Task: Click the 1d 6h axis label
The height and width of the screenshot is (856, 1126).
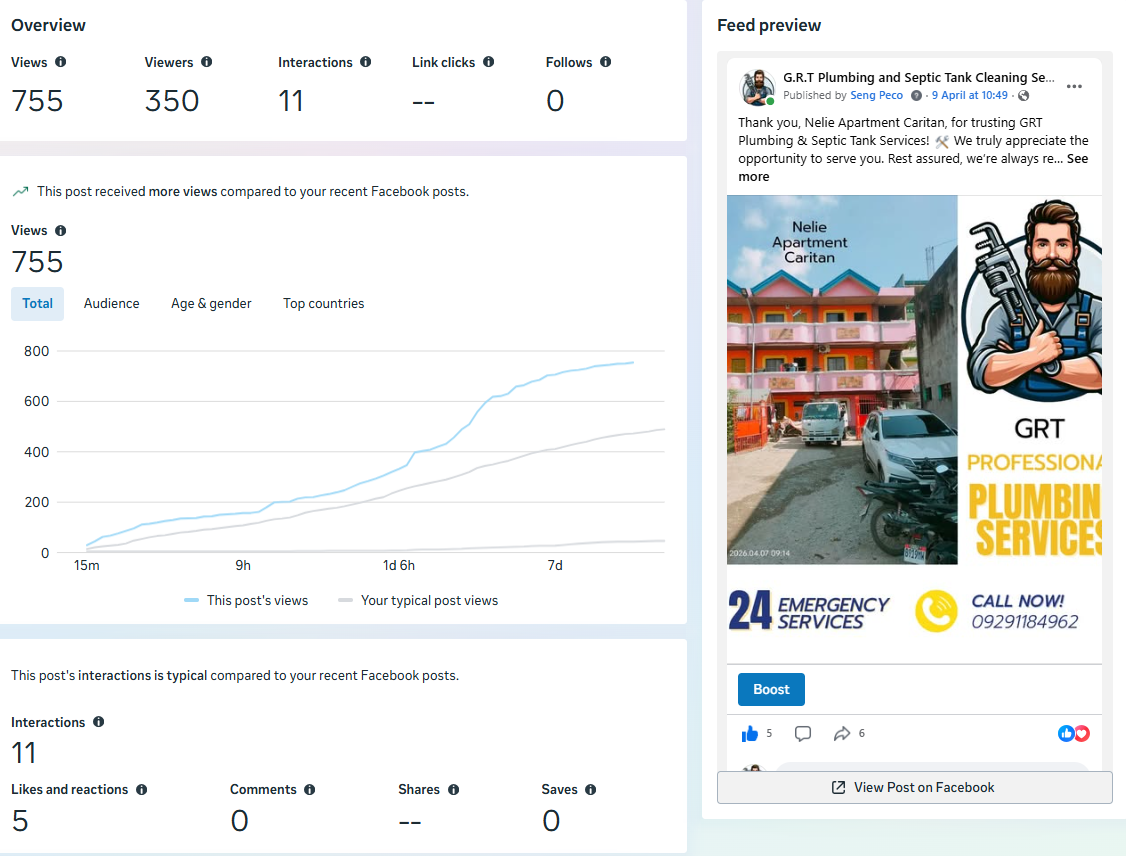Action: tap(399, 566)
